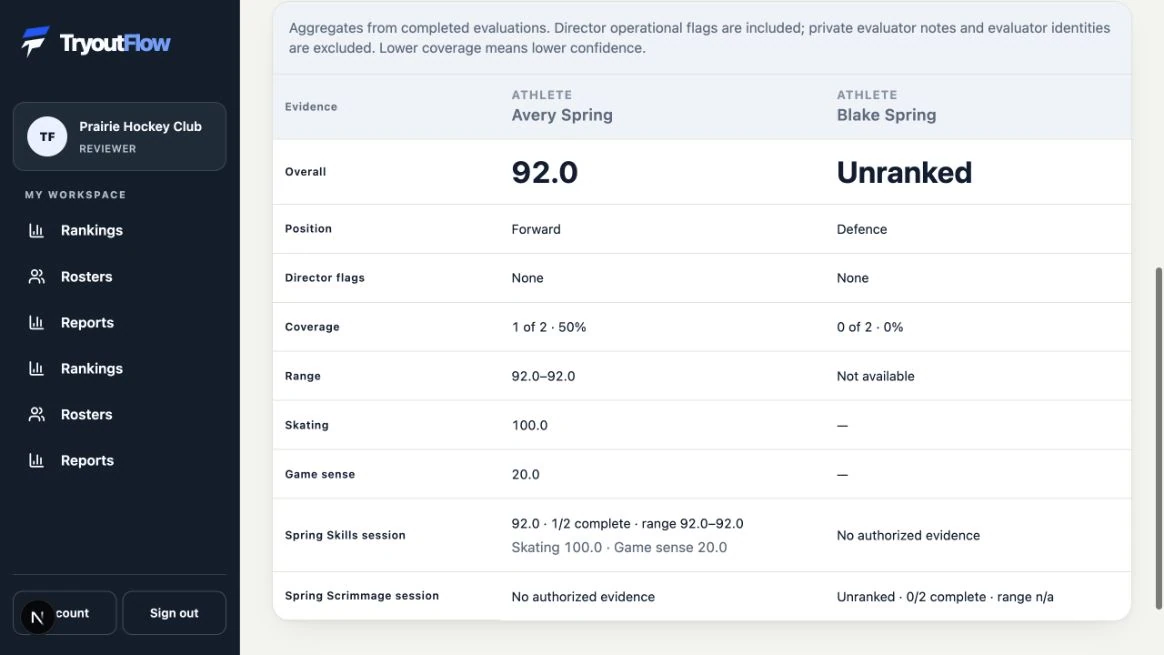
Task: Click coverage value 1 of 2 · 50%
Action: point(549,327)
